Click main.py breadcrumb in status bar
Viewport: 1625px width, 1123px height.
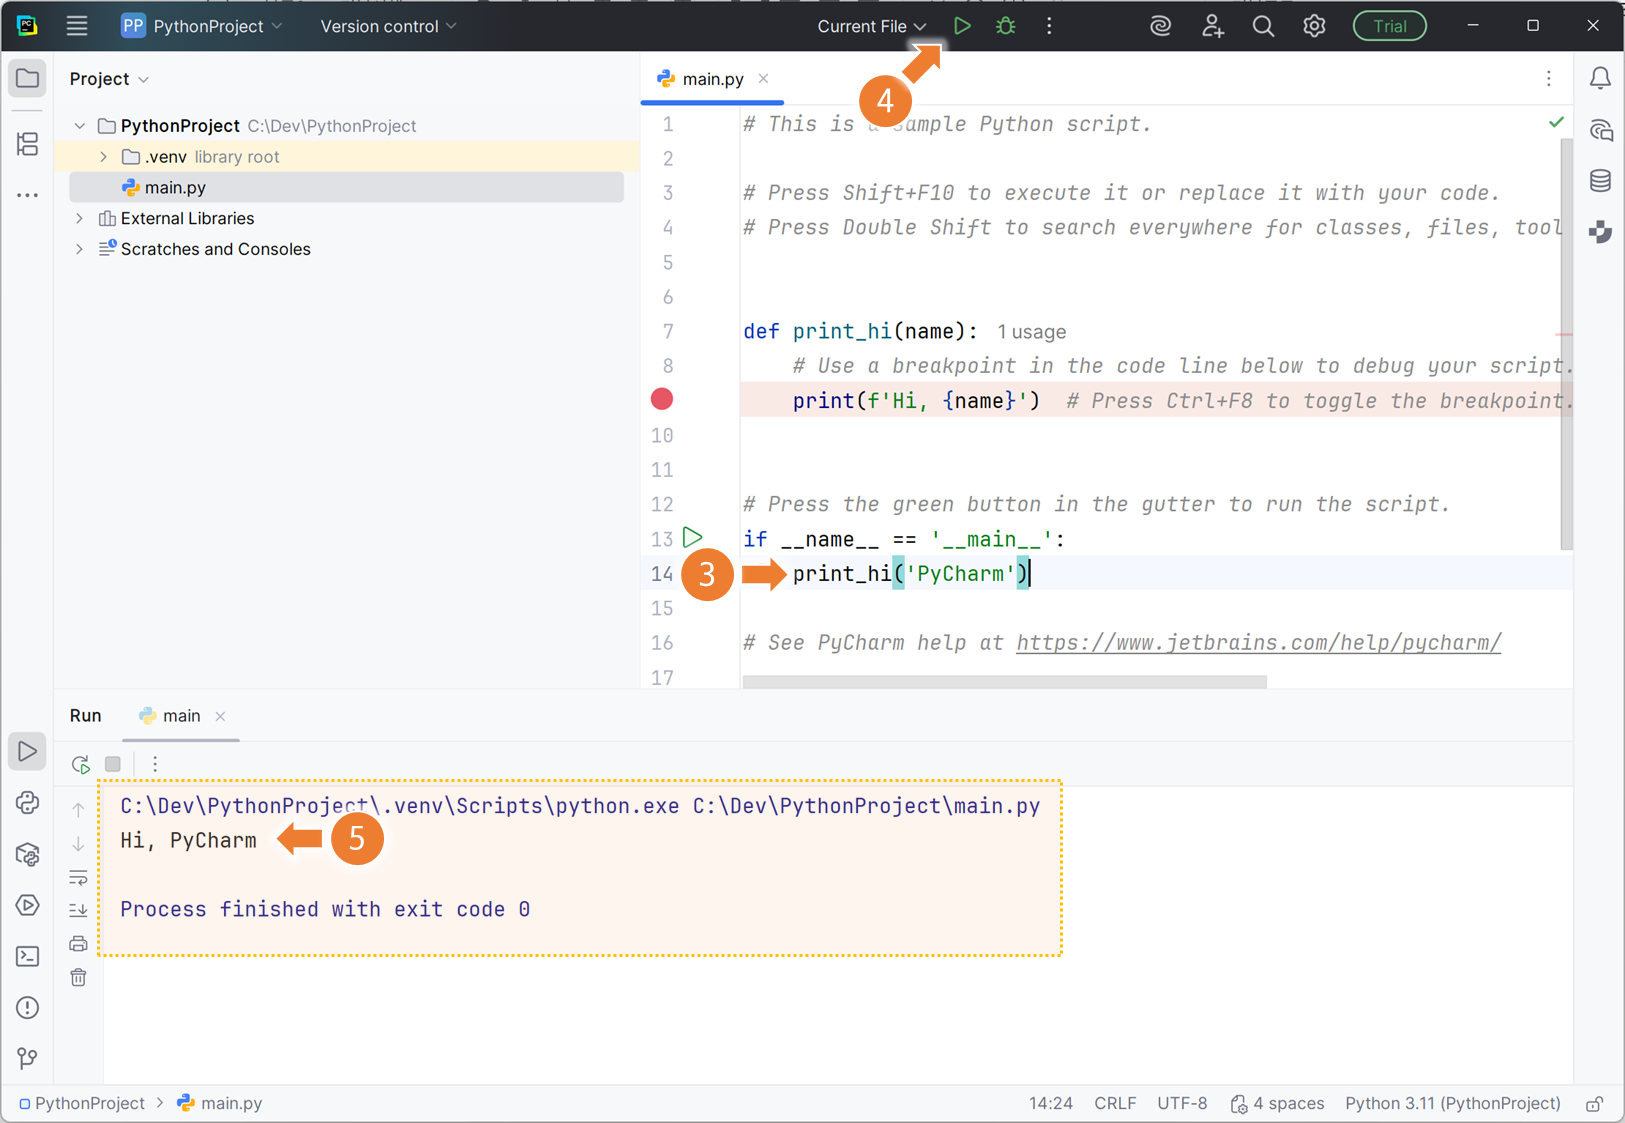click(x=220, y=1103)
